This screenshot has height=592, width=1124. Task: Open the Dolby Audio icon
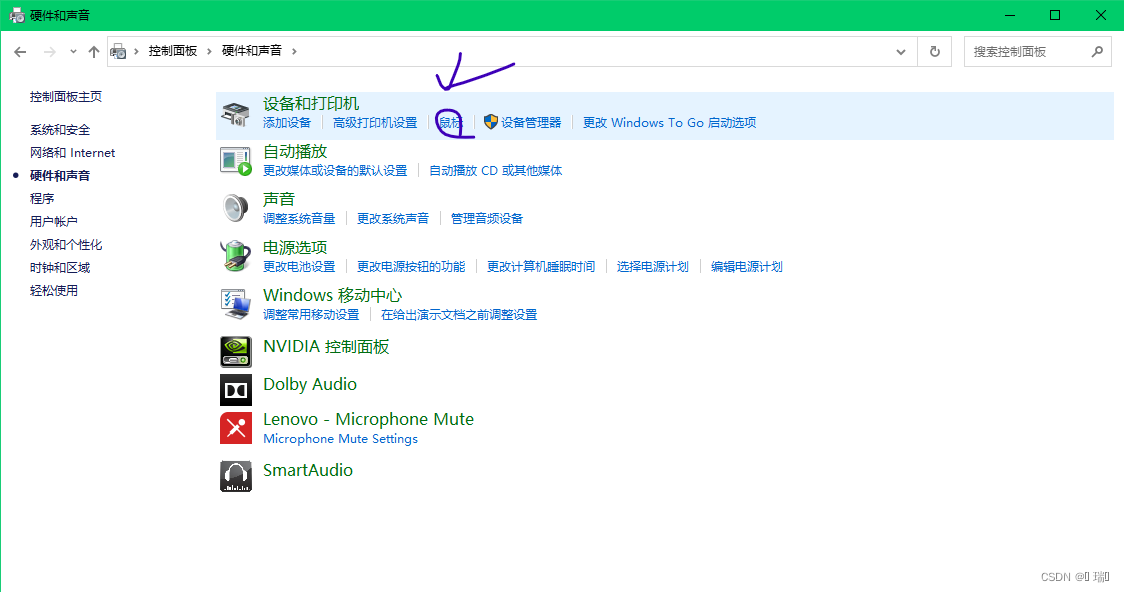tap(236, 390)
